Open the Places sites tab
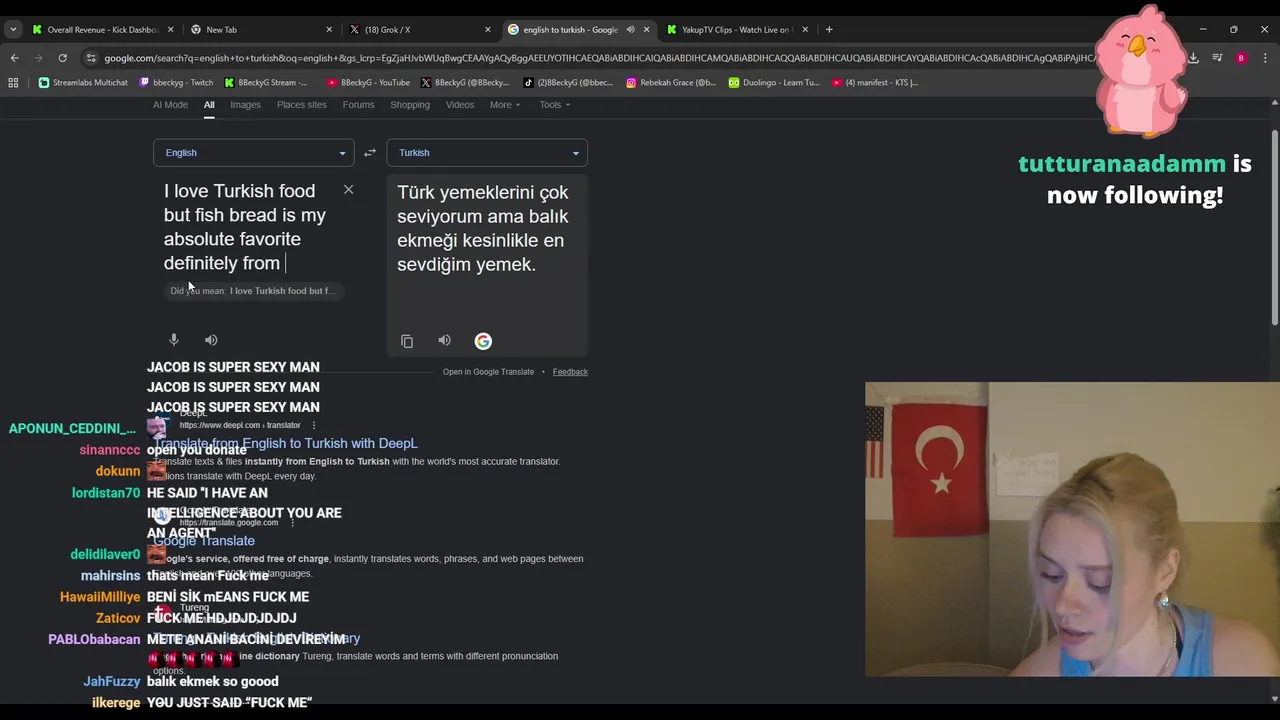Image resolution: width=1280 pixels, height=720 pixels. 302,104
